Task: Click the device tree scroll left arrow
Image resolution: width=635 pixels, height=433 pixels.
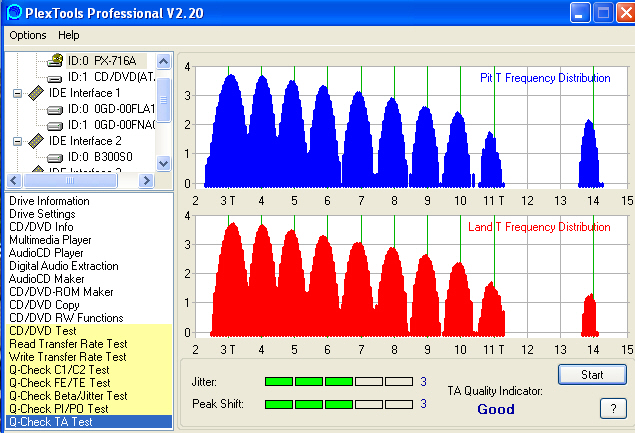Action: point(14,180)
